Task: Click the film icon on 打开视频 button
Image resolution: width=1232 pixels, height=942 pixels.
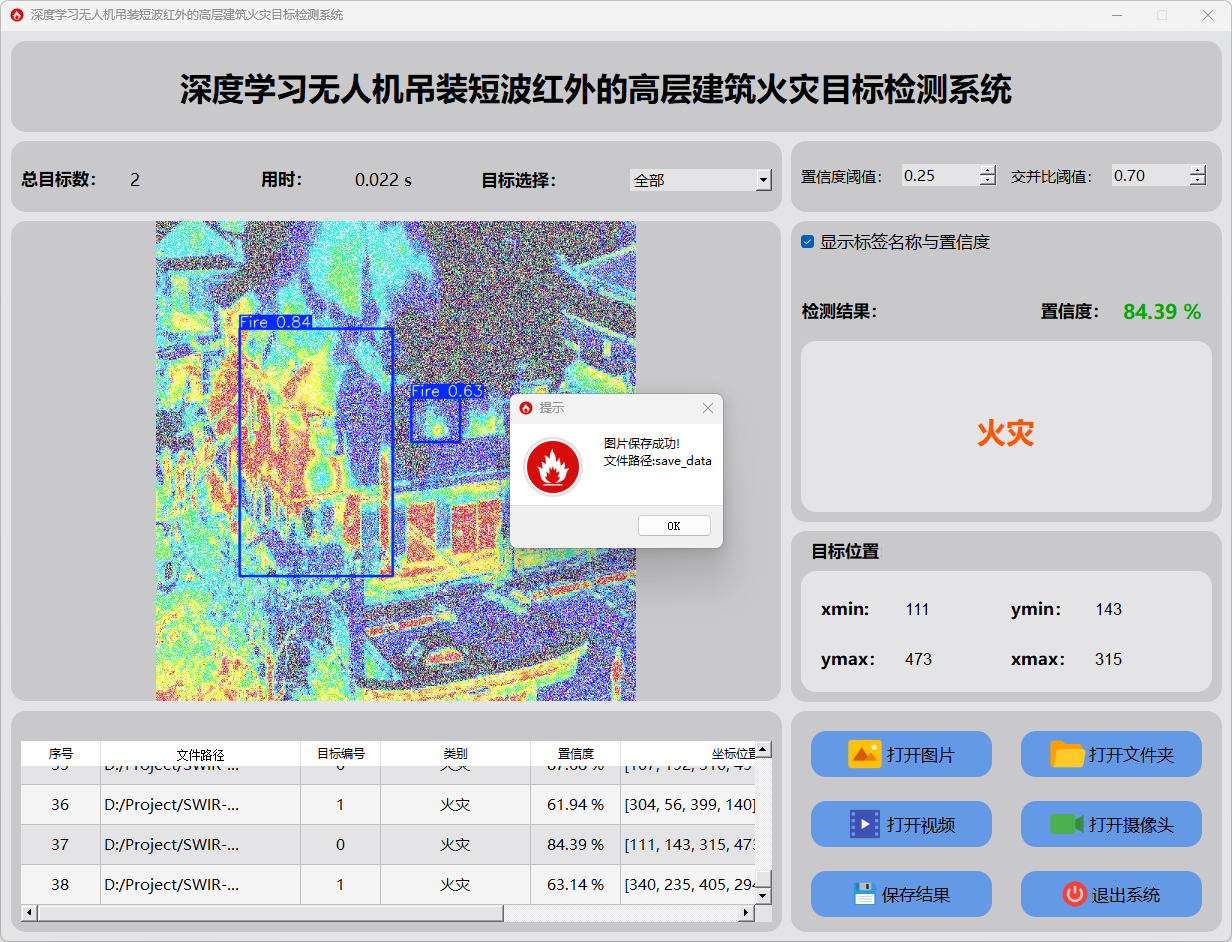Action: point(864,824)
